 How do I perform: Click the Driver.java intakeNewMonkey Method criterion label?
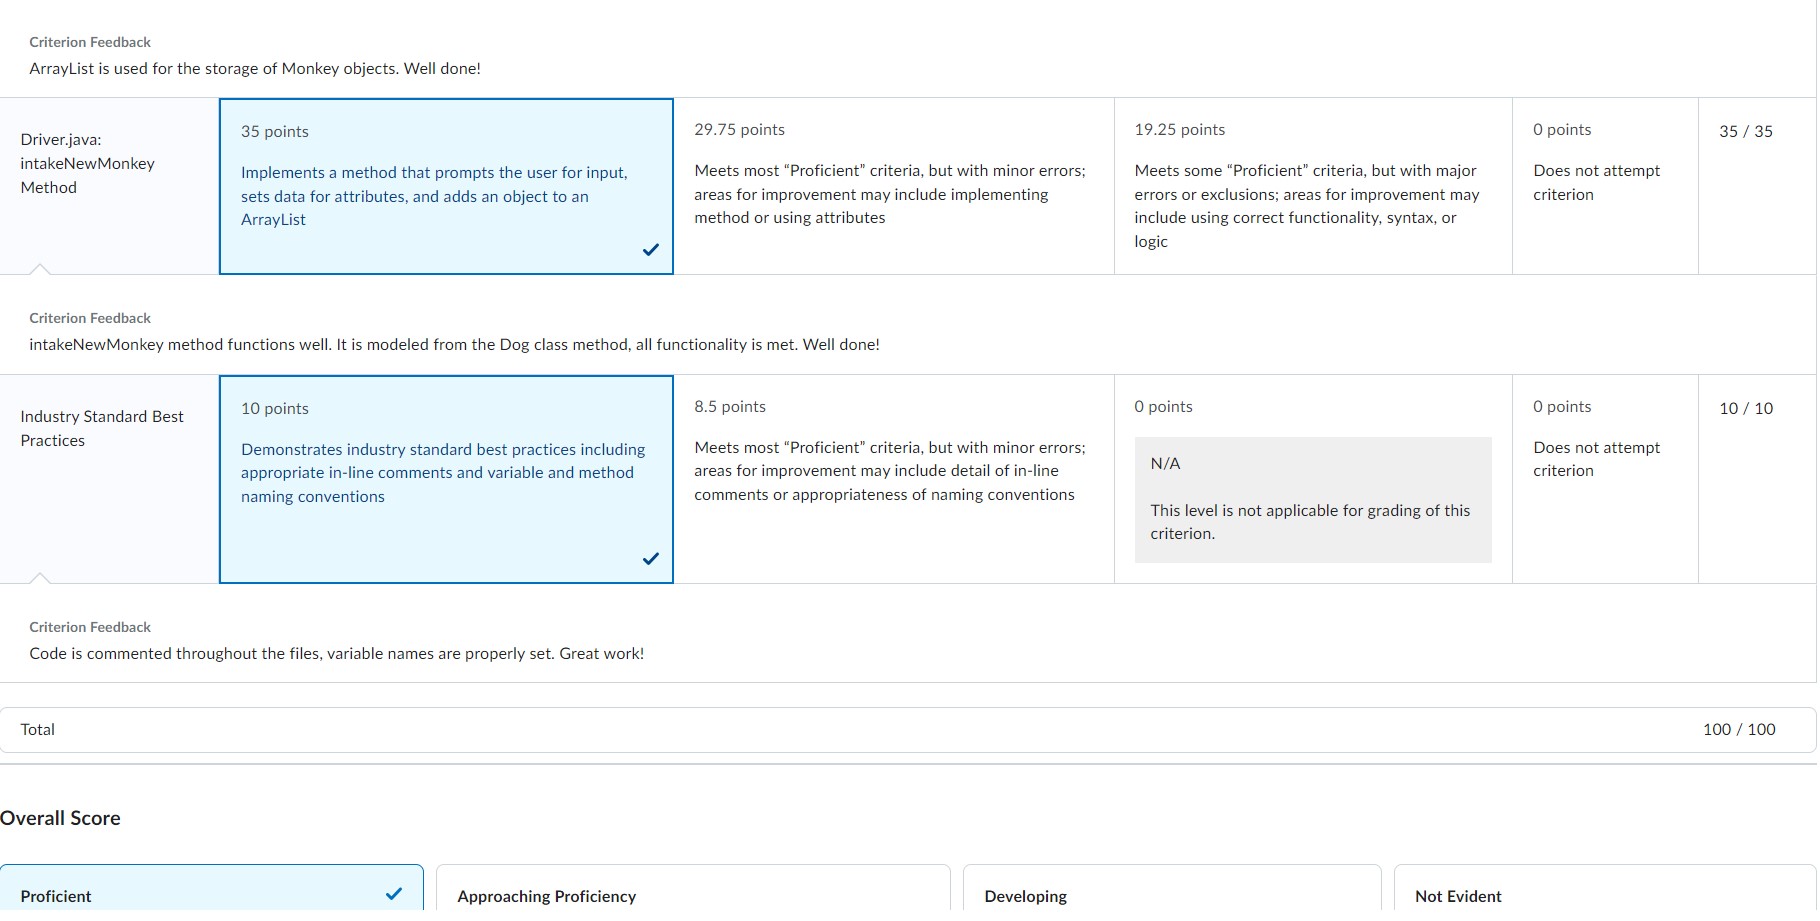point(88,163)
